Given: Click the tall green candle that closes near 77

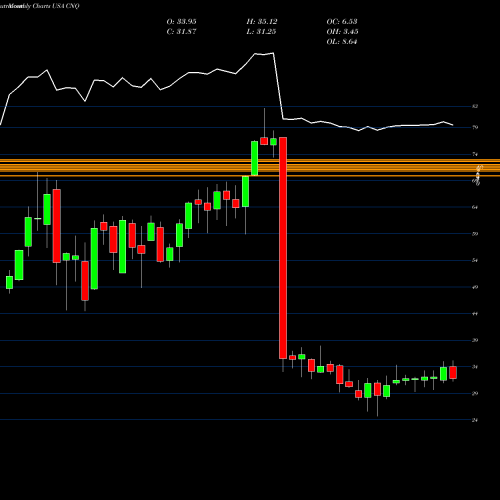Looking at the screenshot, I should click(255, 158).
